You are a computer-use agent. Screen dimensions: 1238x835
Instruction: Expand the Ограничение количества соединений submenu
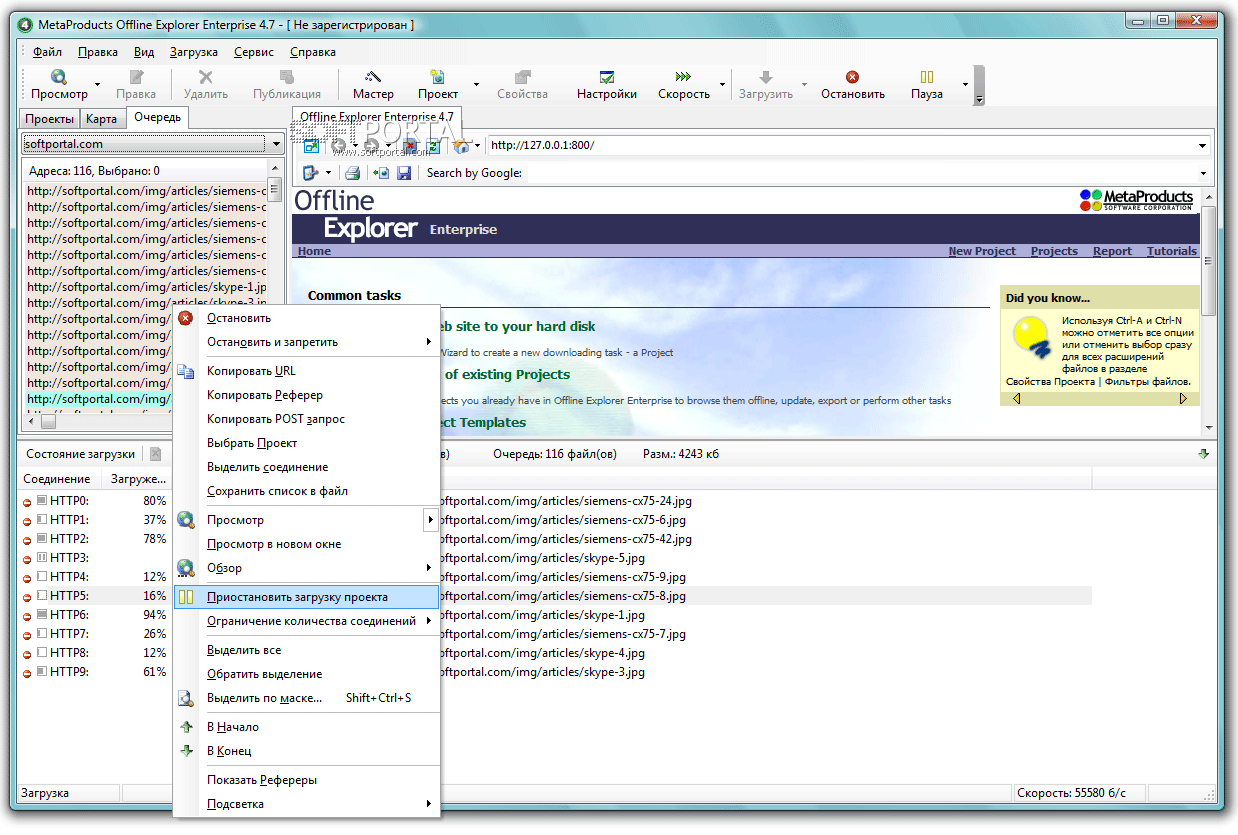click(428, 621)
